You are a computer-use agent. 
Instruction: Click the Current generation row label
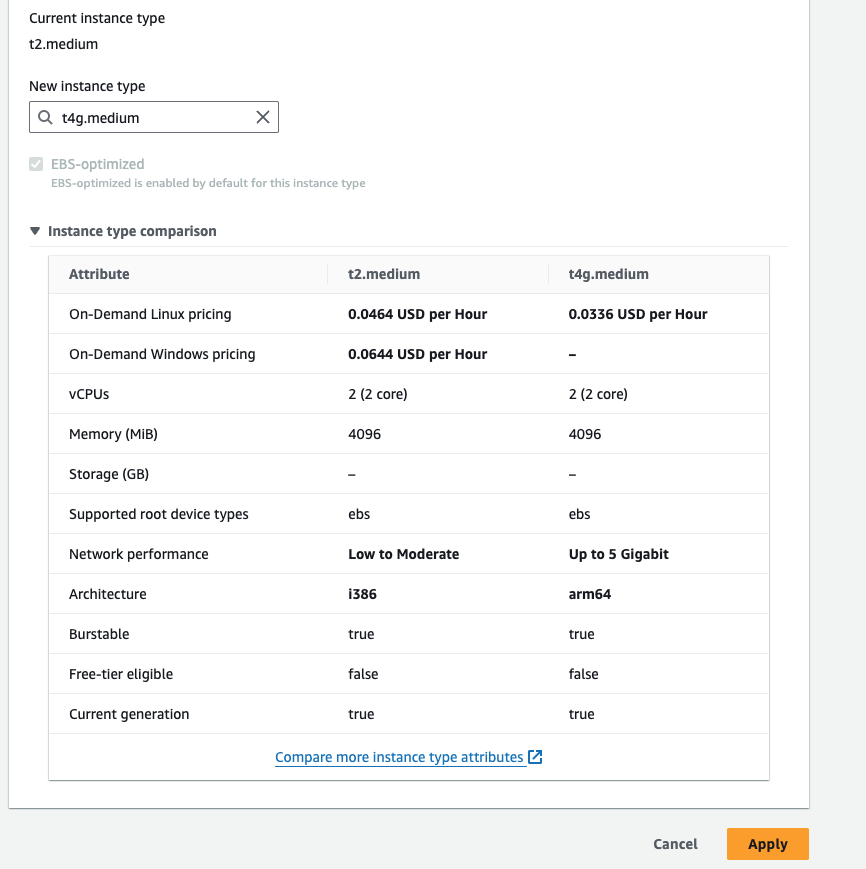[x=129, y=714]
